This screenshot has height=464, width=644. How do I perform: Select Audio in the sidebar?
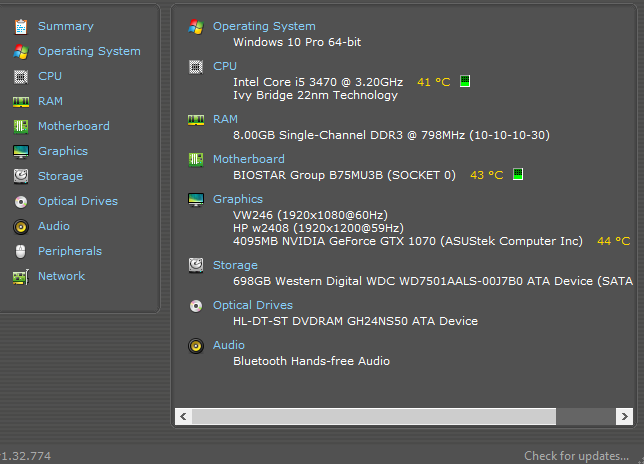point(54,226)
